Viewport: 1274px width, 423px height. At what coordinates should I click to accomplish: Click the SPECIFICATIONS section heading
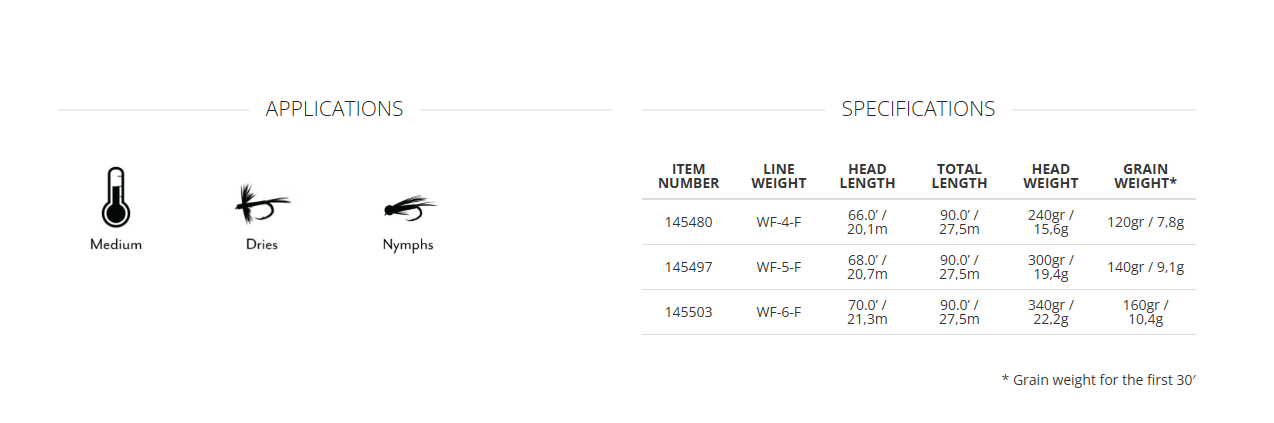click(x=918, y=109)
